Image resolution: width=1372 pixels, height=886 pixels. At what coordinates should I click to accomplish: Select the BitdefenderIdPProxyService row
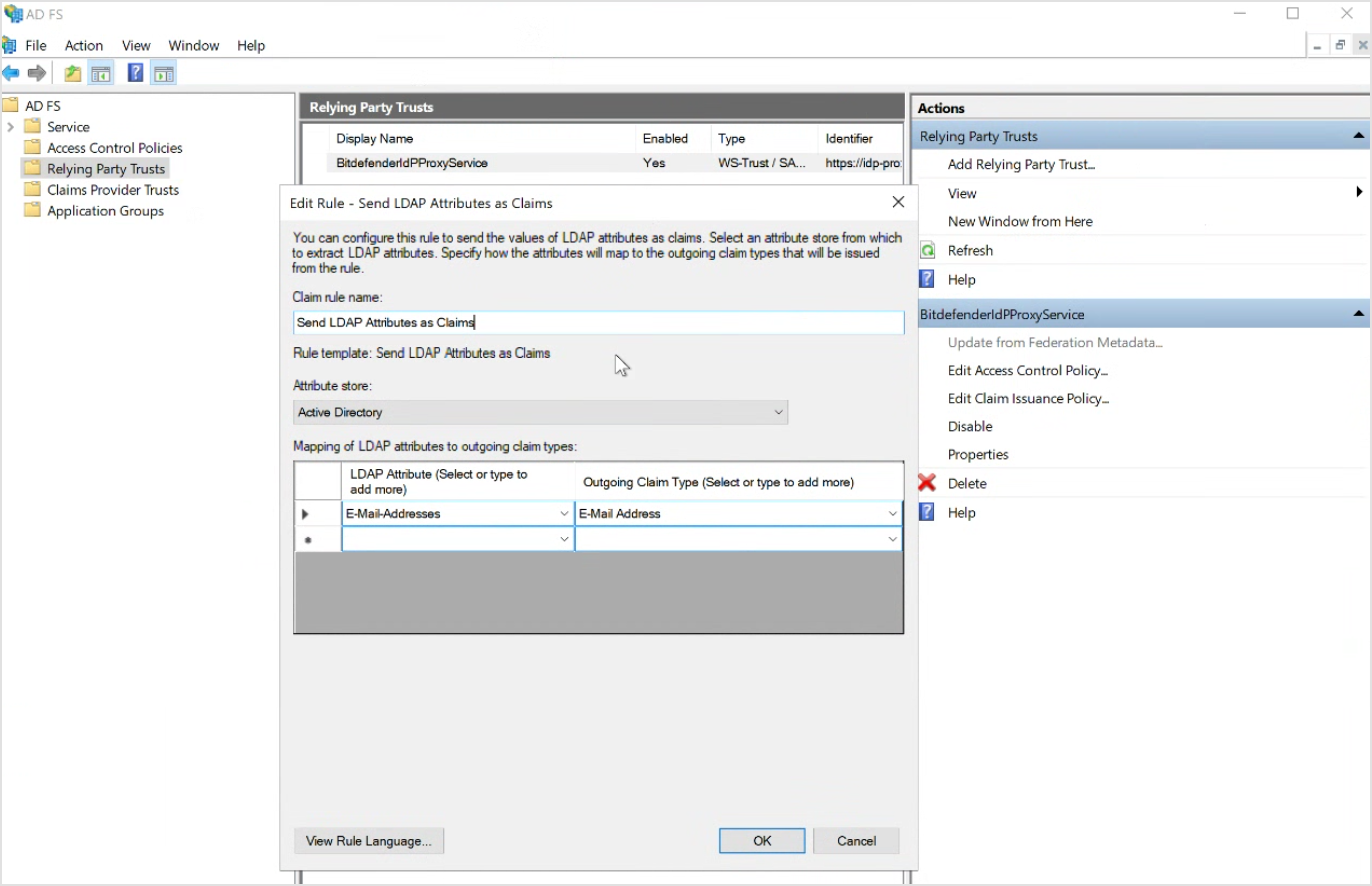click(x=615, y=163)
